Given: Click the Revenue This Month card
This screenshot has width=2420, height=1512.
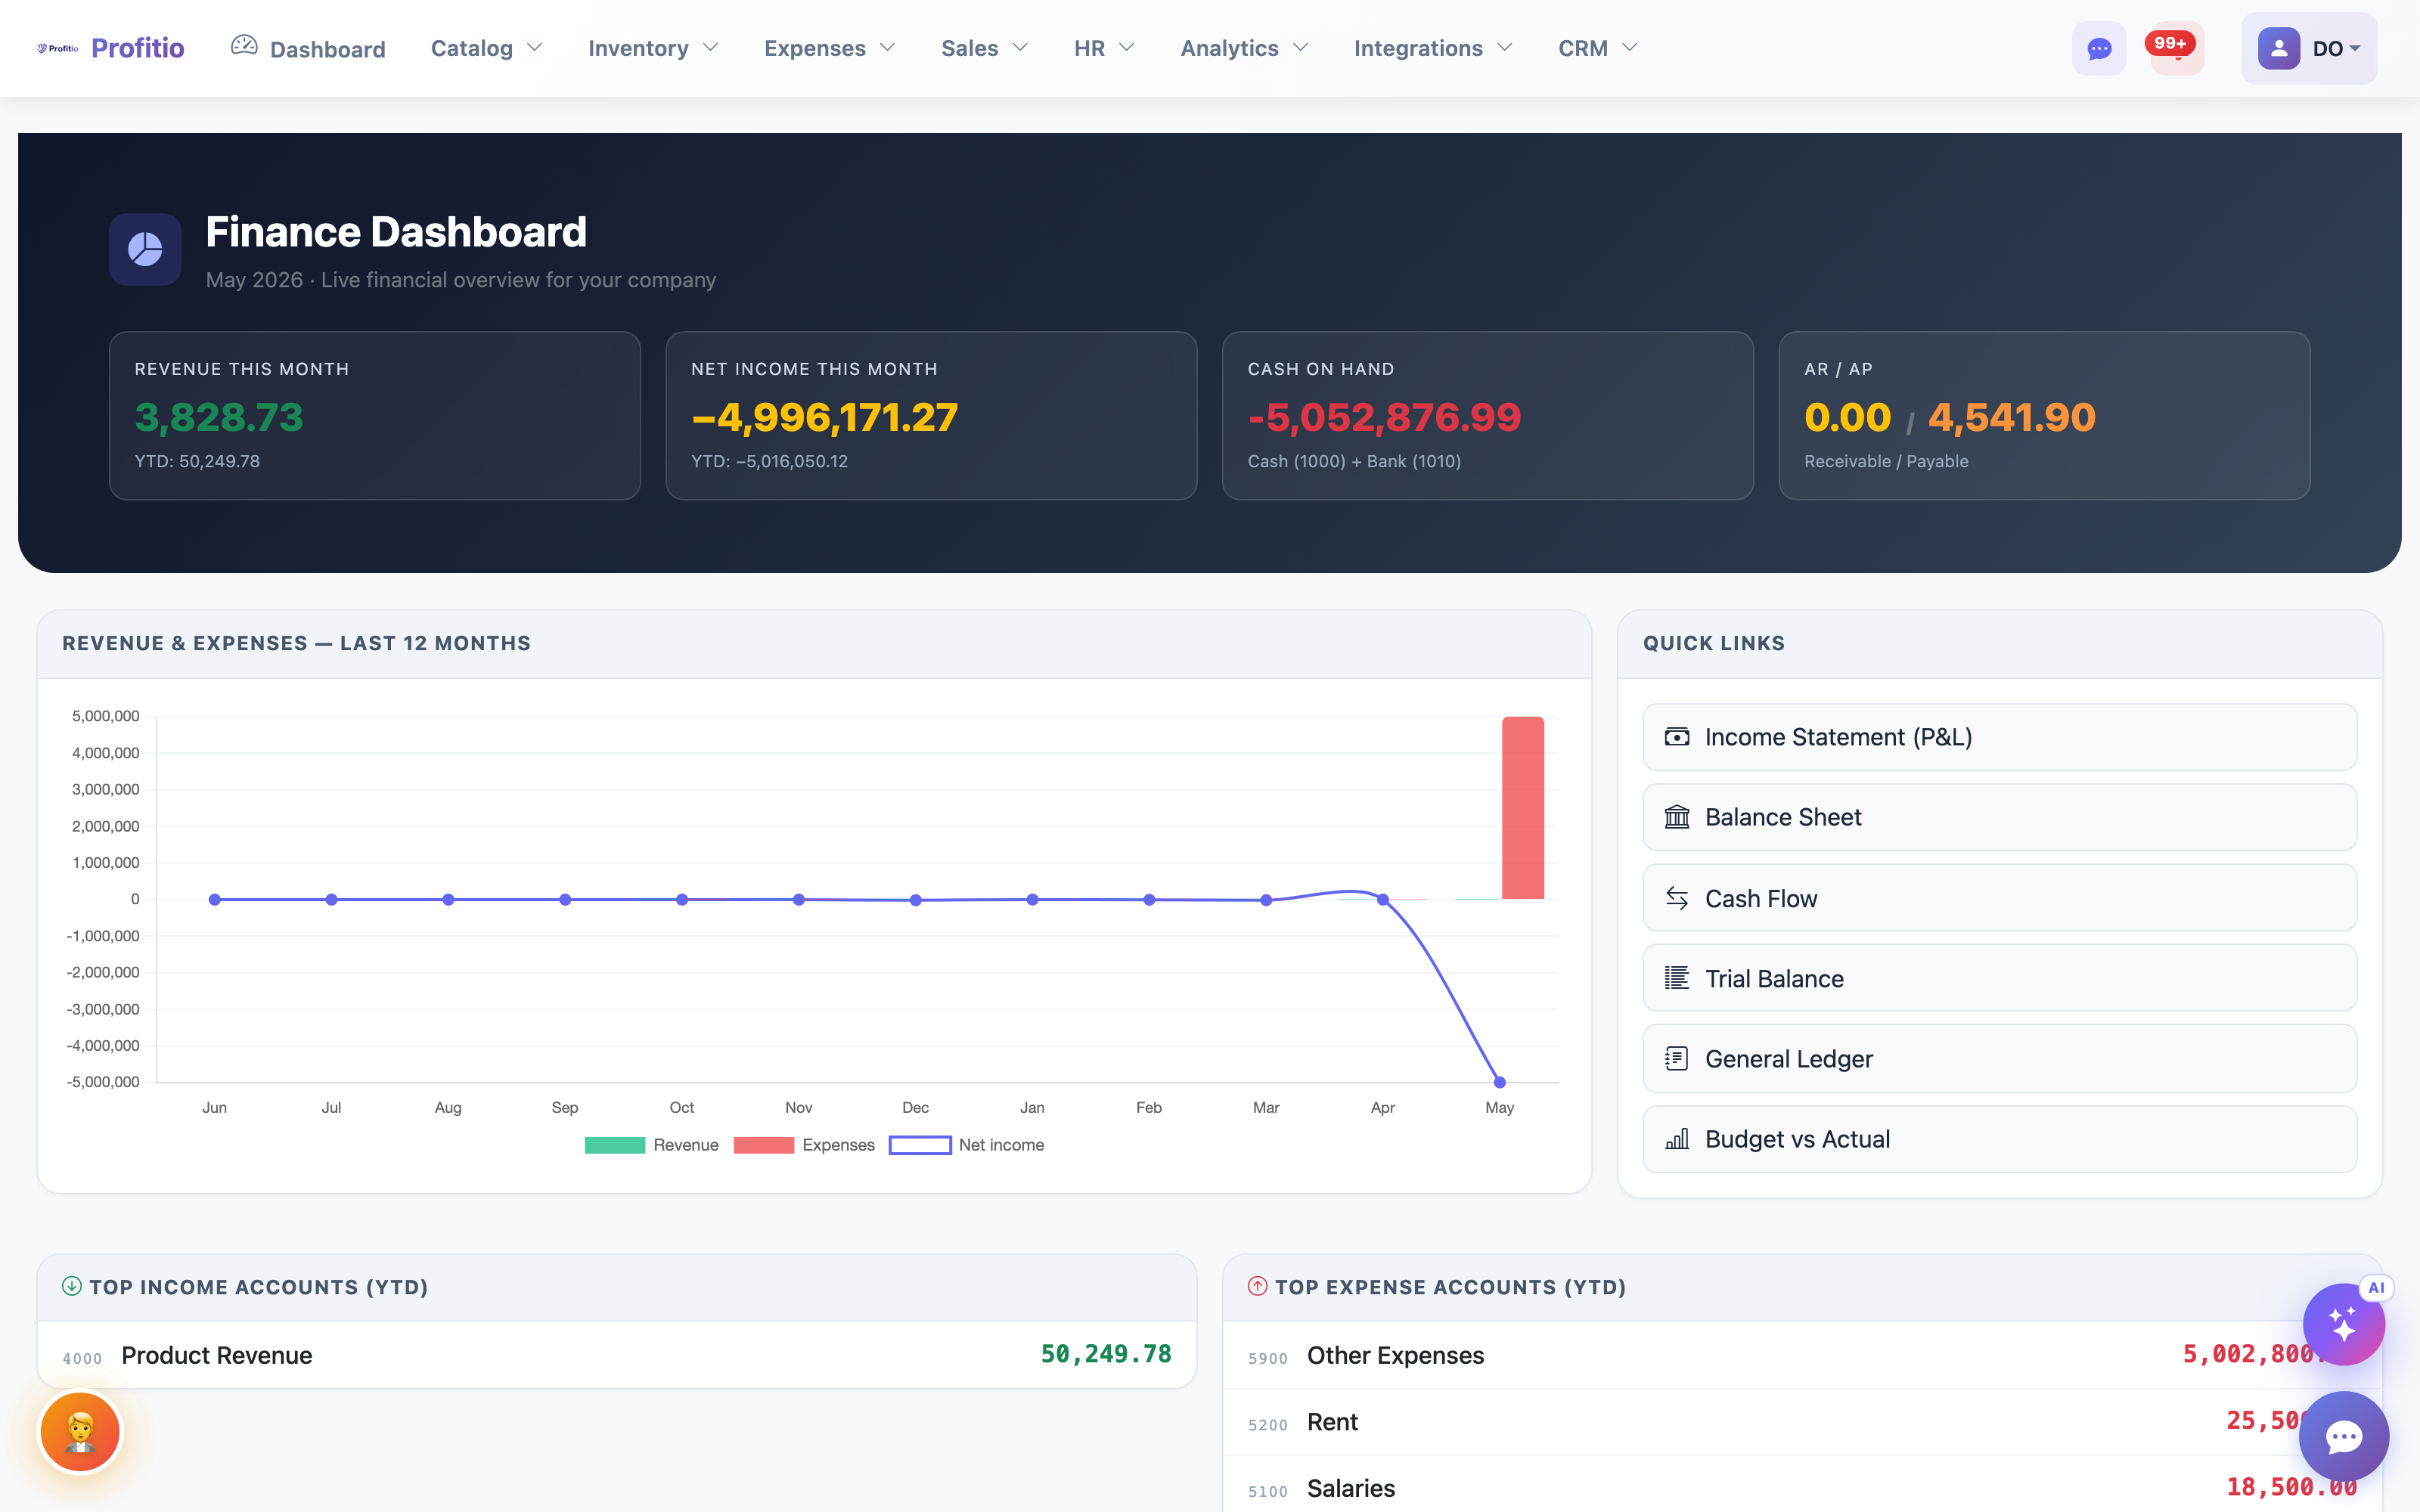Looking at the screenshot, I should coord(375,415).
